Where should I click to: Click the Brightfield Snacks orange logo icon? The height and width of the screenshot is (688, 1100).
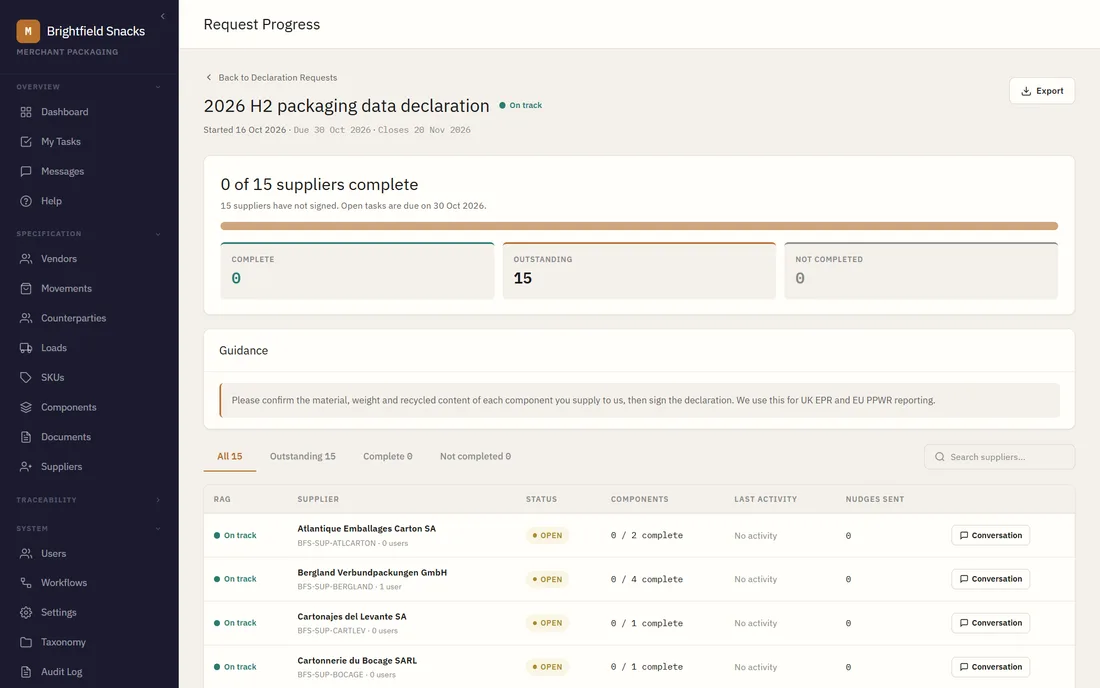click(28, 31)
